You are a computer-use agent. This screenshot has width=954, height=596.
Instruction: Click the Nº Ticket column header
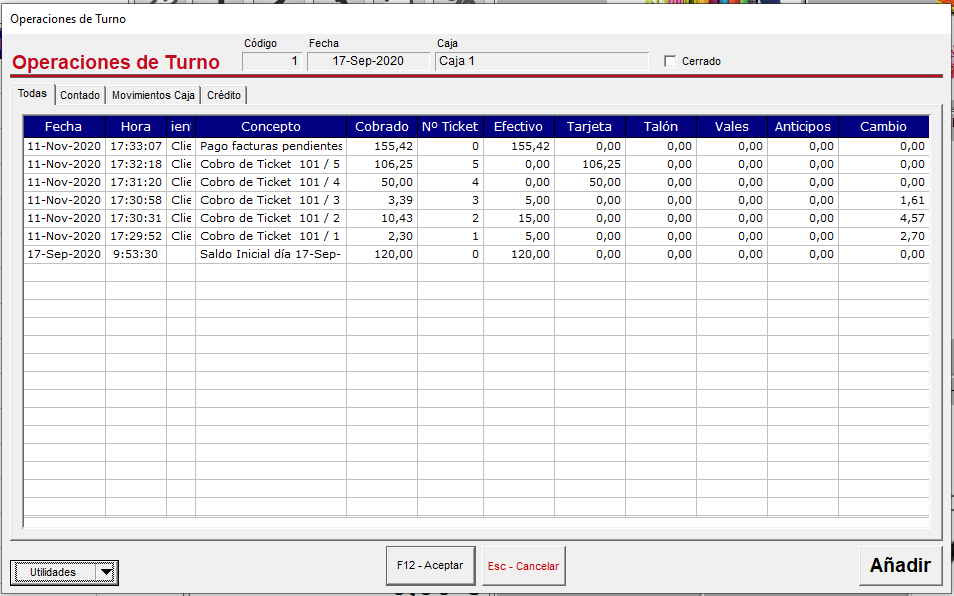point(450,126)
